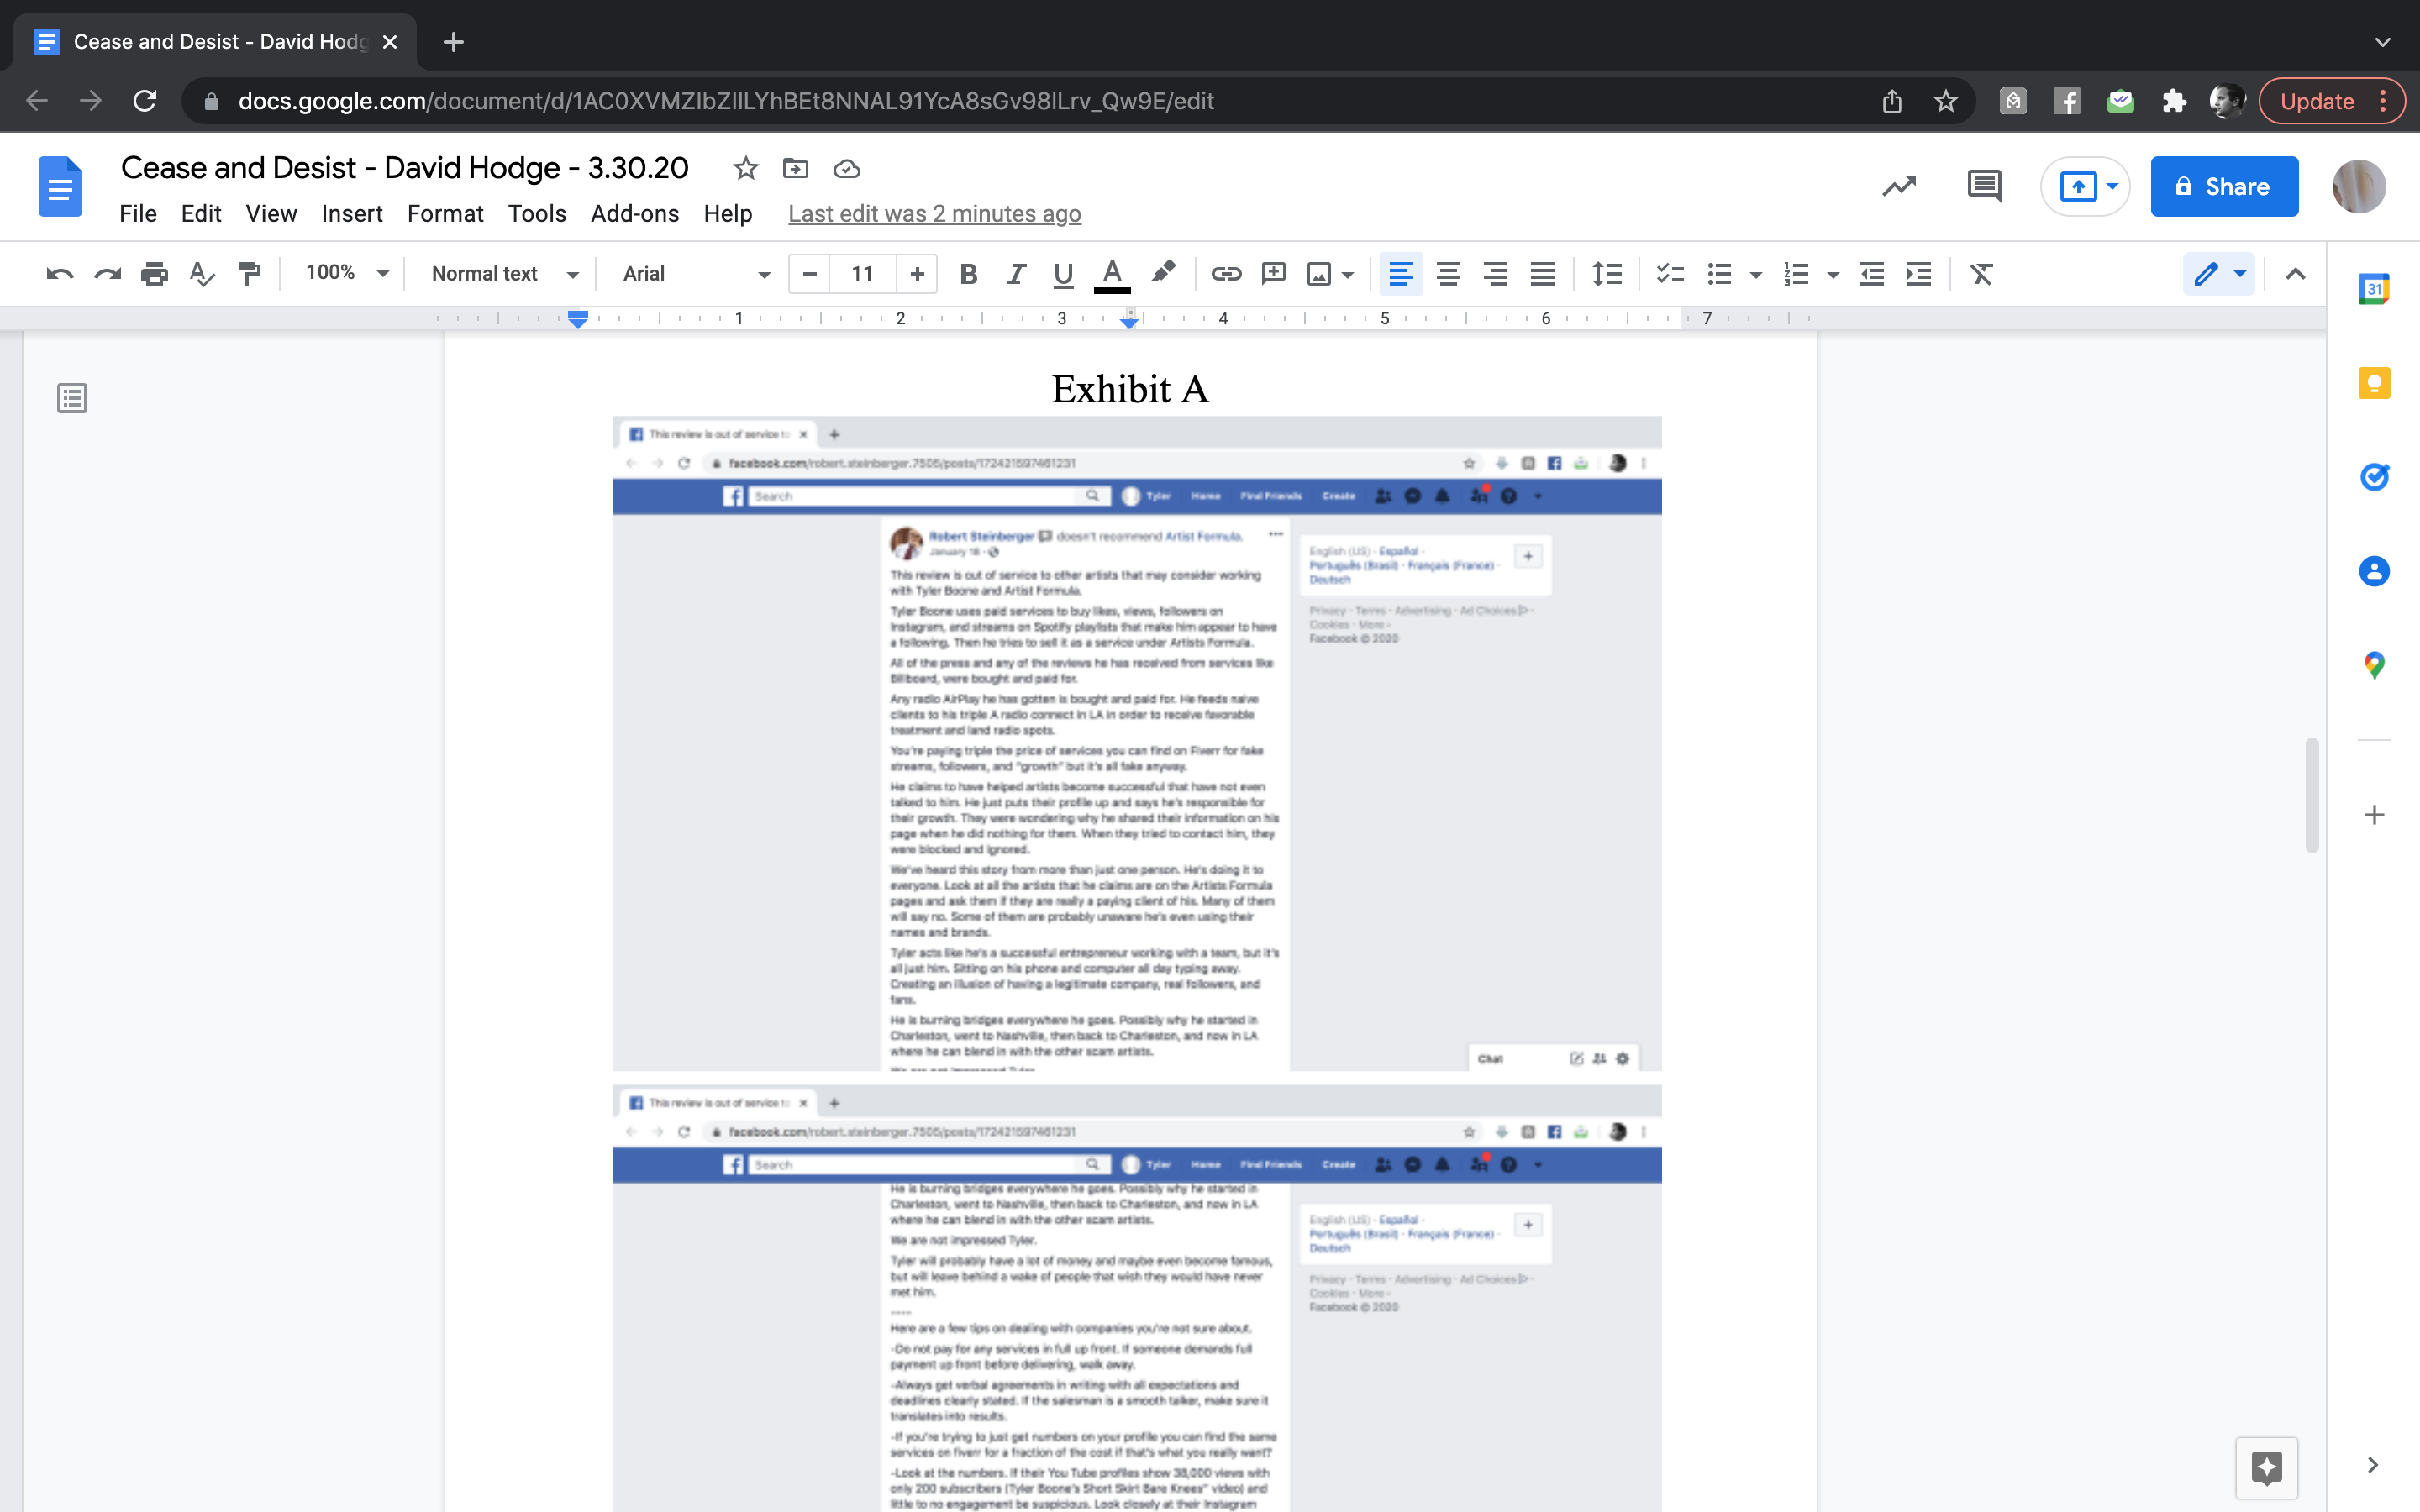
Task: Set right alignment
Action: coord(1495,274)
